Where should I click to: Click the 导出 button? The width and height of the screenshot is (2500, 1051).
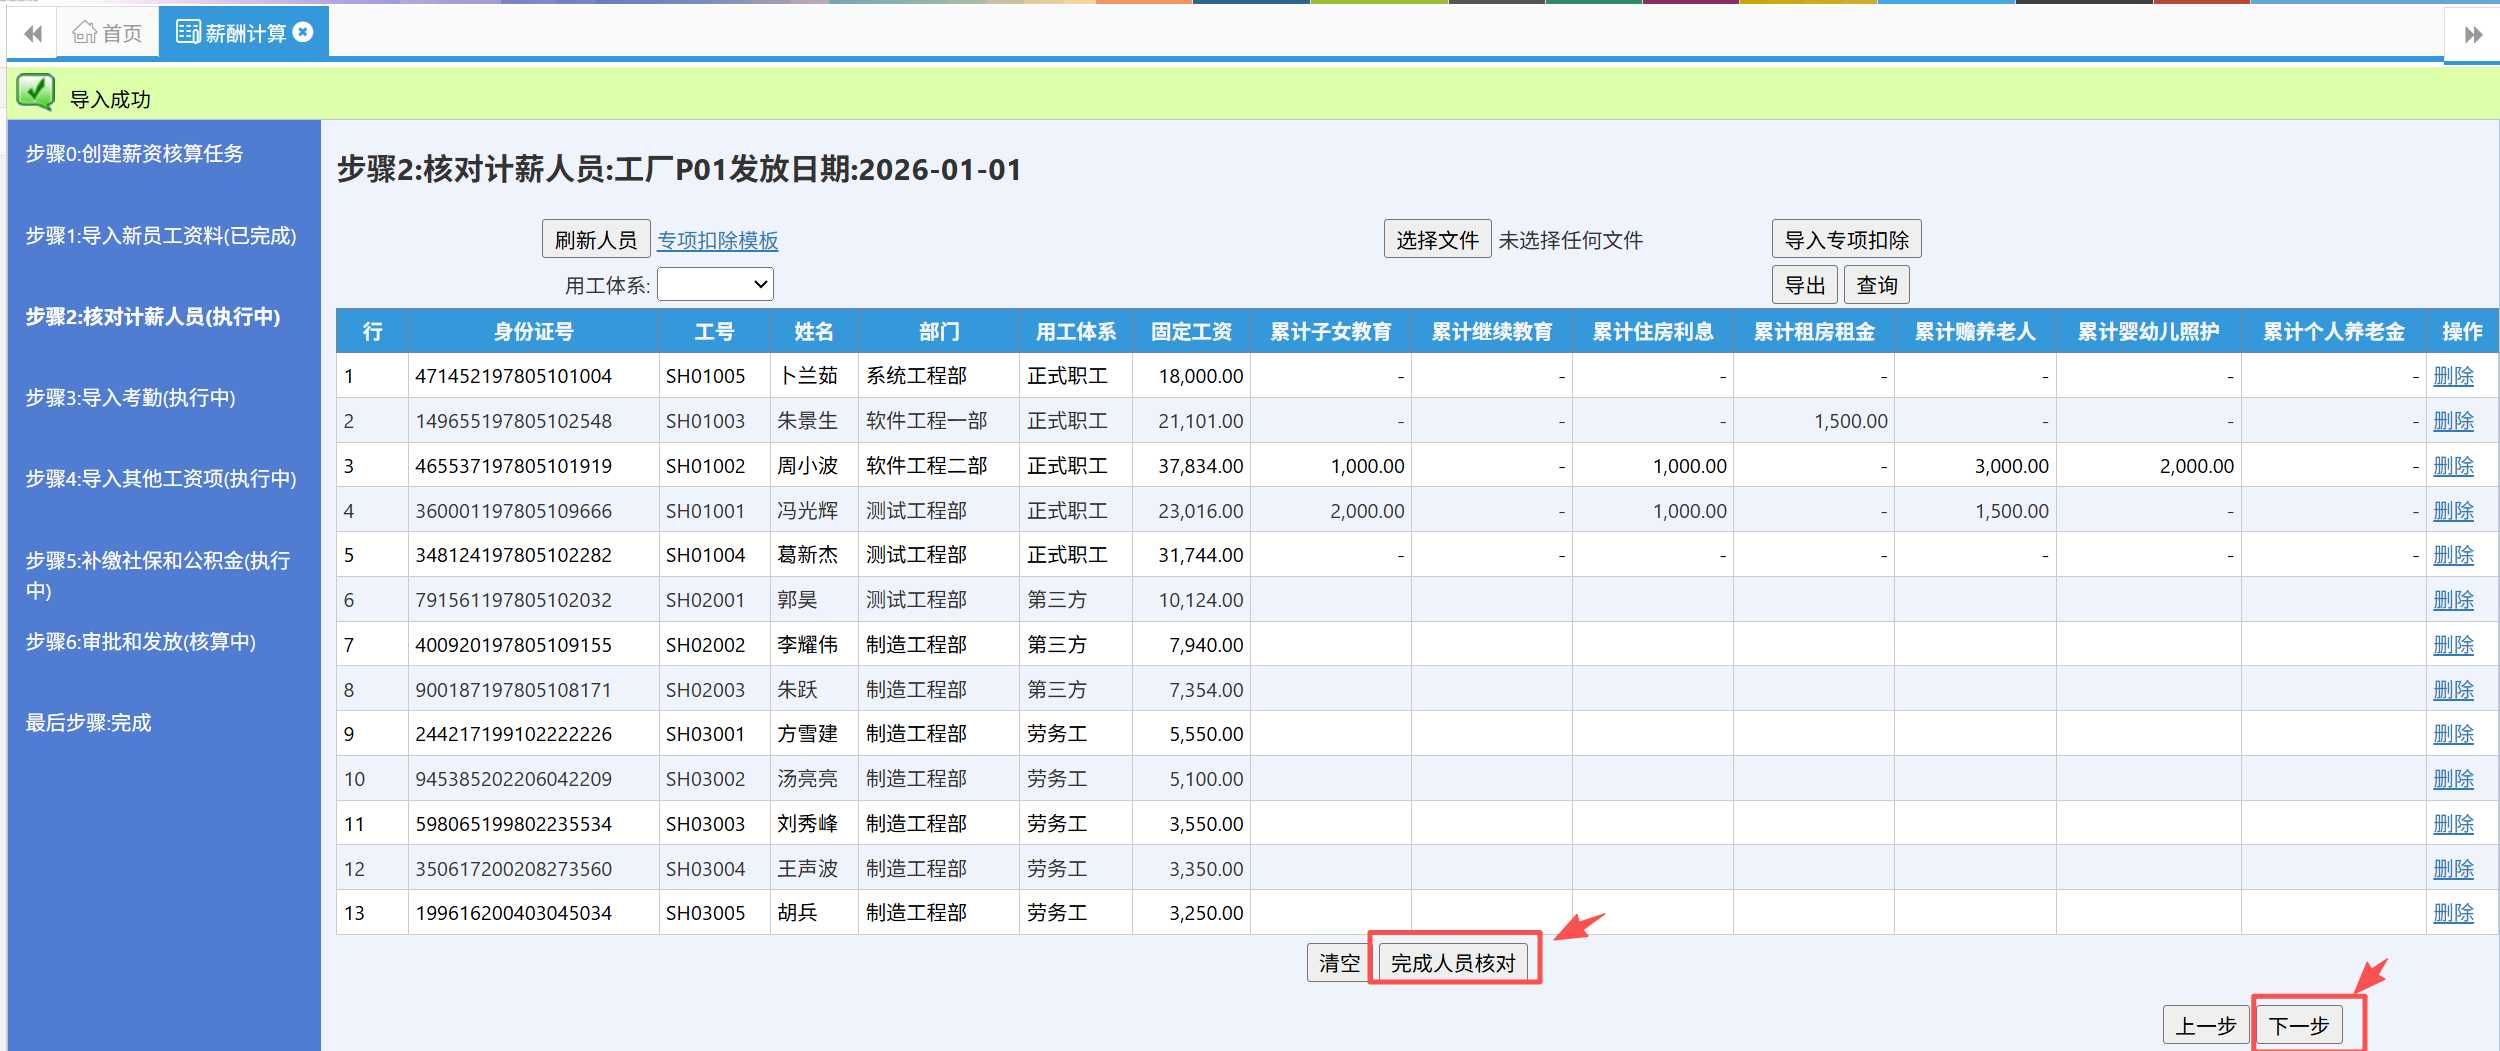coord(1804,285)
